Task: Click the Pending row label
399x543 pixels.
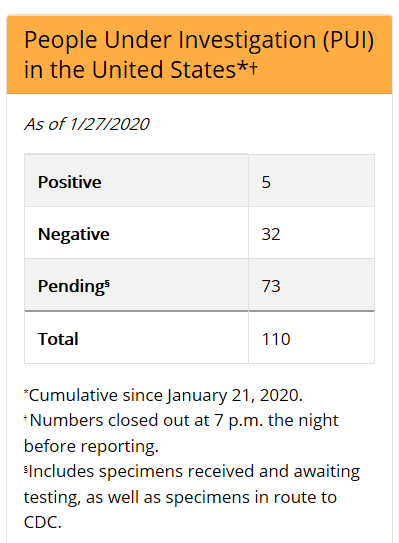Action: click(72, 286)
